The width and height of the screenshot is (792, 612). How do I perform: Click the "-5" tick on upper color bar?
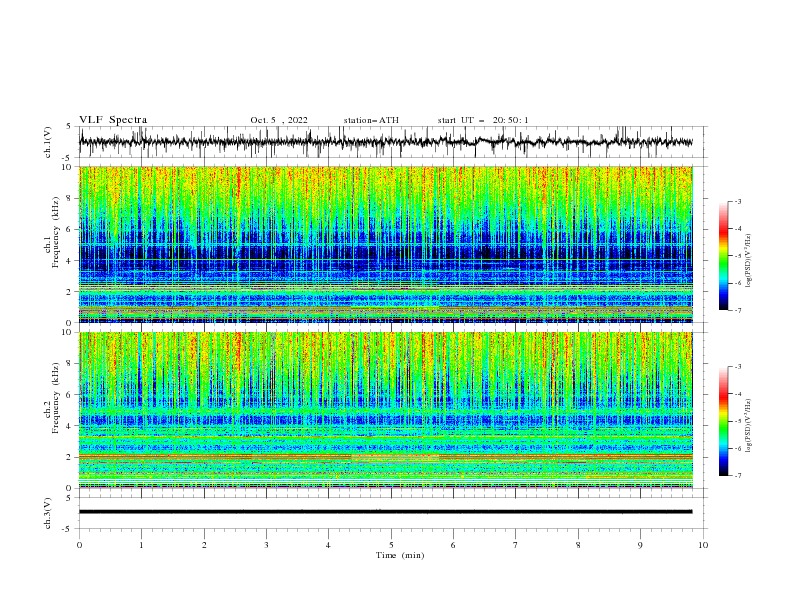(x=737, y=256)
